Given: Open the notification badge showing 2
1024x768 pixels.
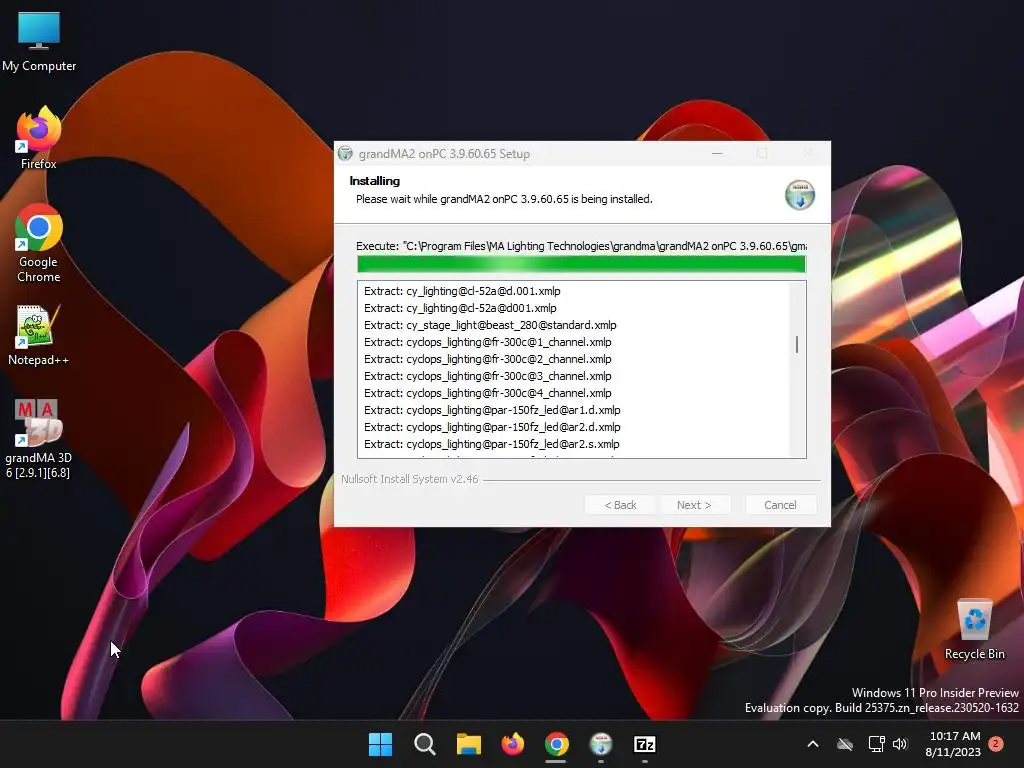Looking at the screenshot, I should (996, 743).
